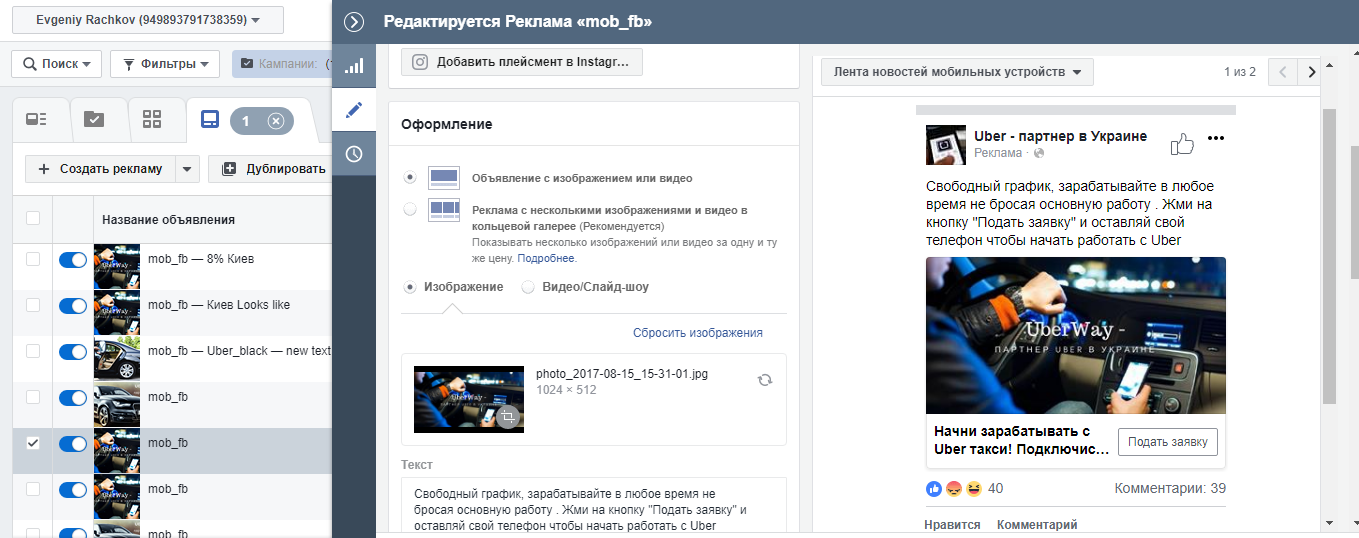Turn off the switch for mob_fb — Uber_black
Screen dimensions: 1359x538
[x=73, y=352]
